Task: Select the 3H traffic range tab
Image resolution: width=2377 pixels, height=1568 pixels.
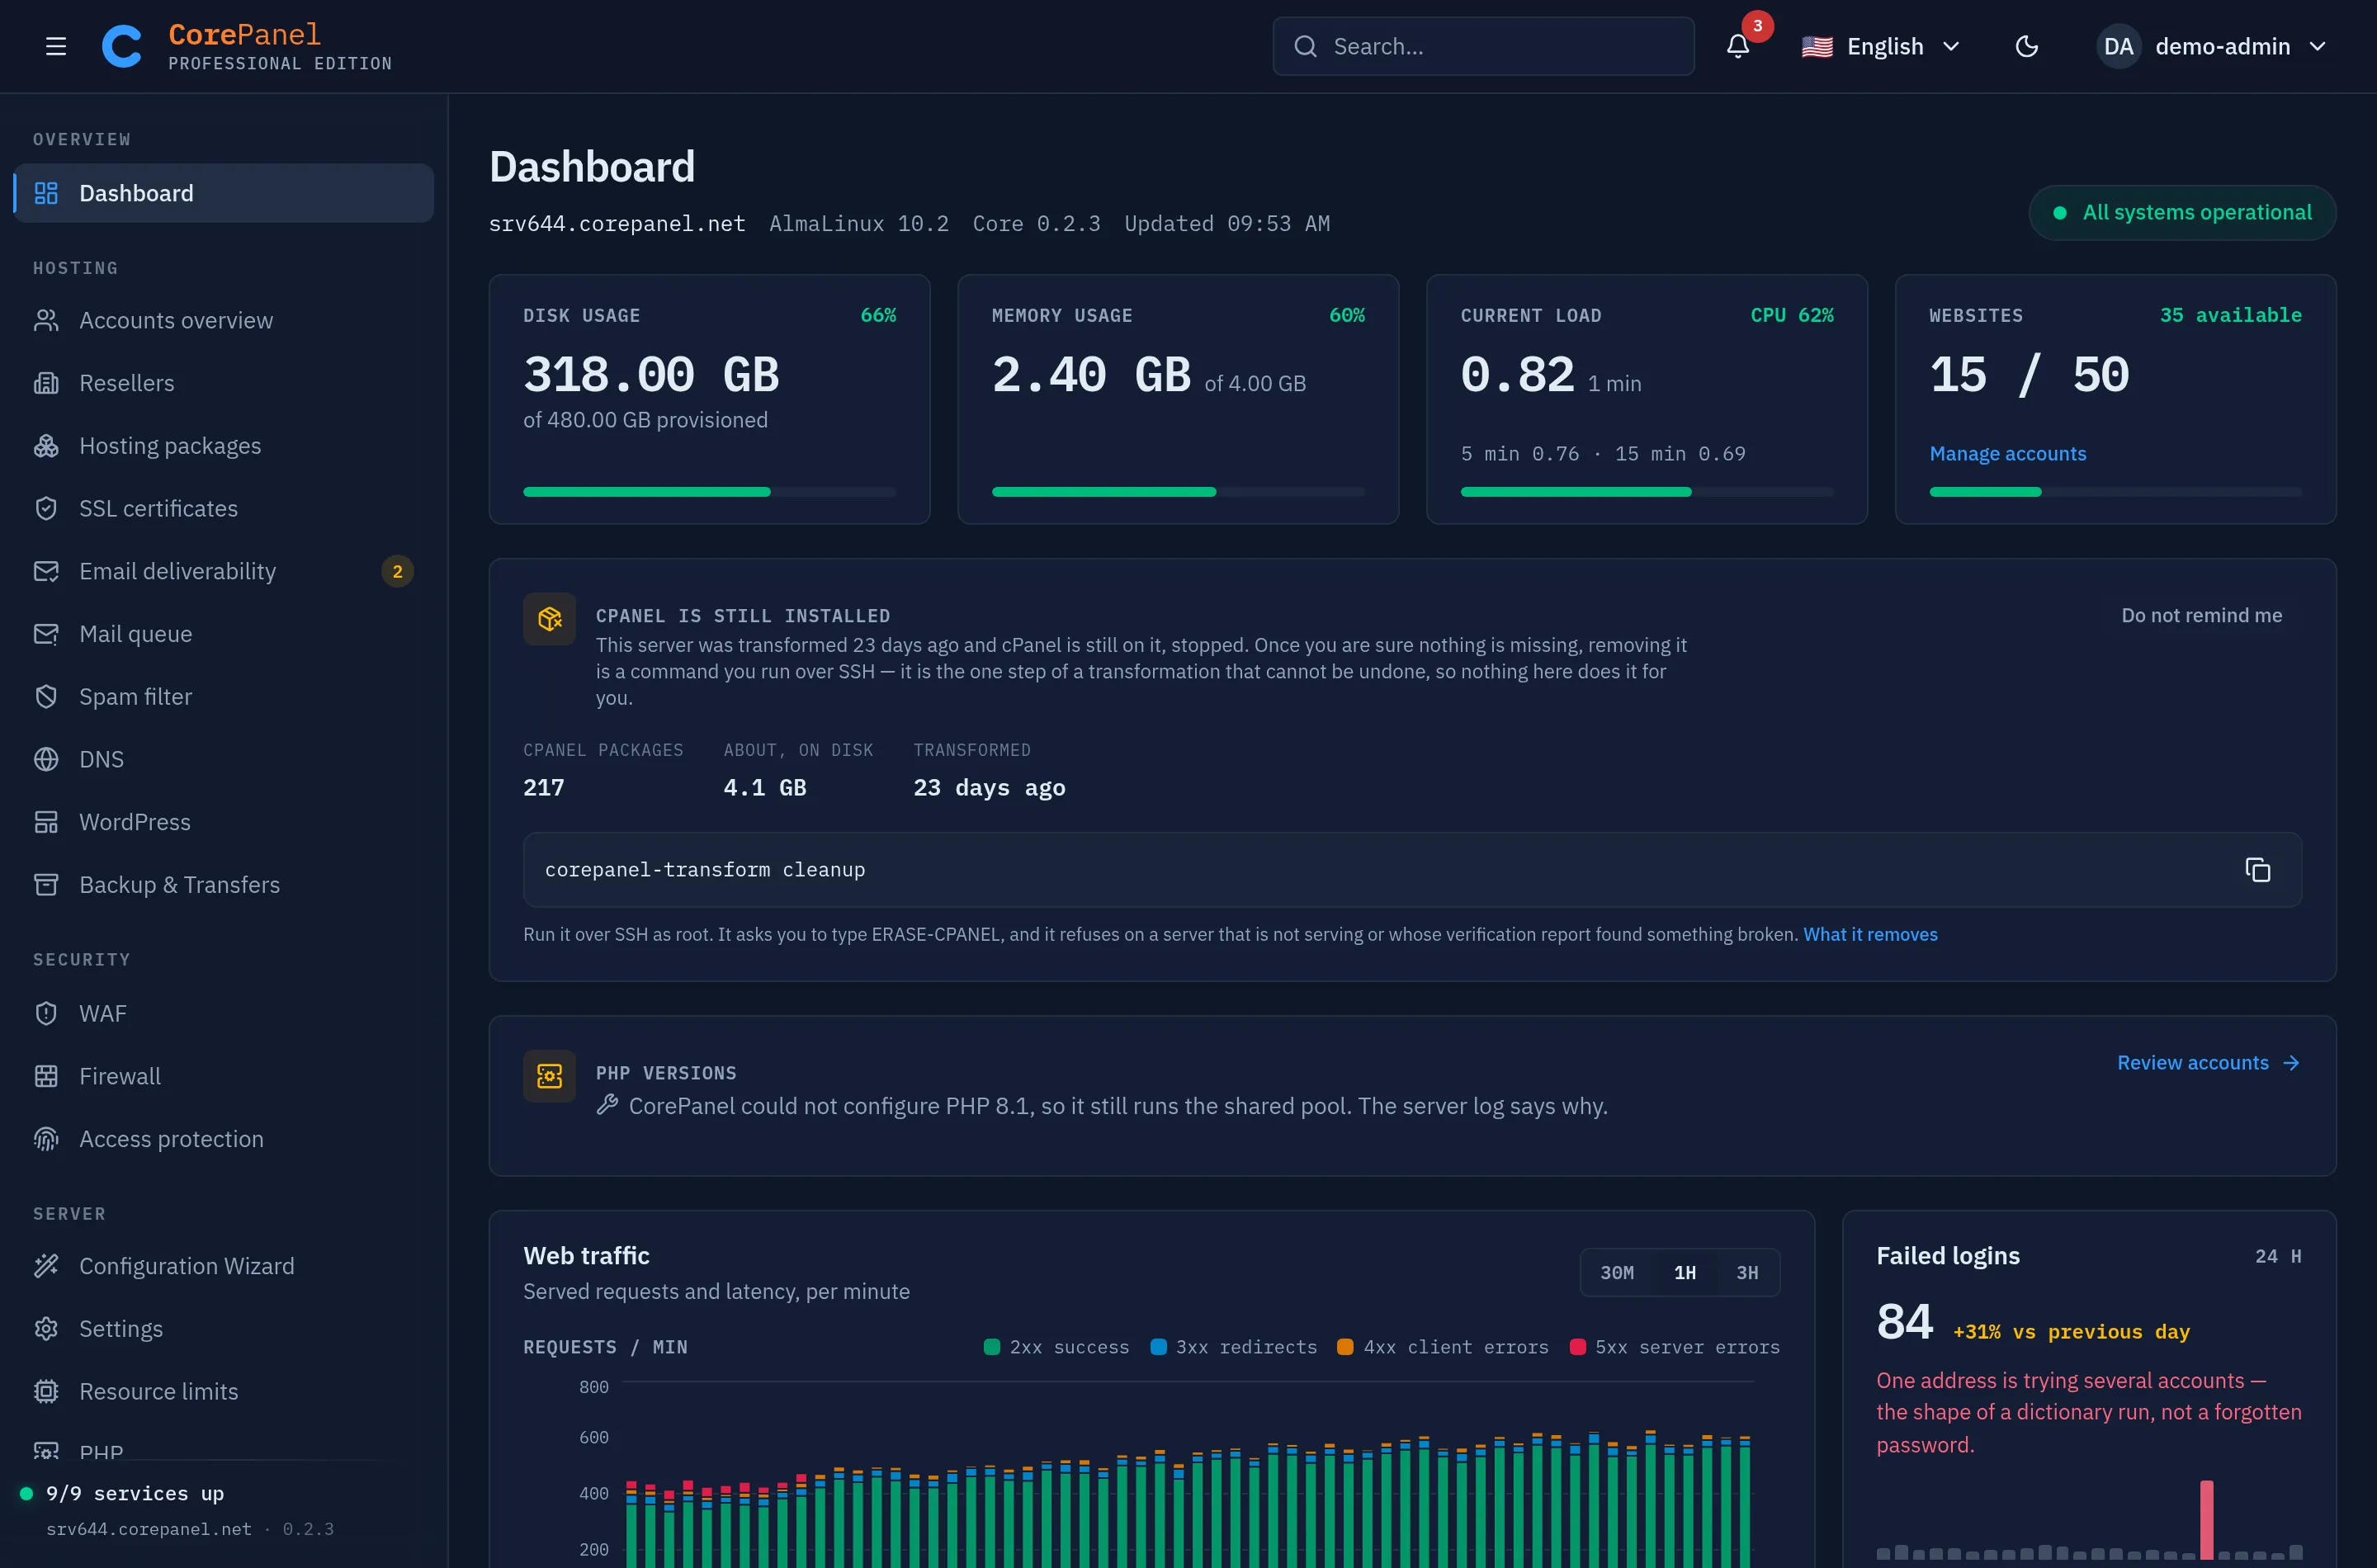Action: tap(1747, 1273)
